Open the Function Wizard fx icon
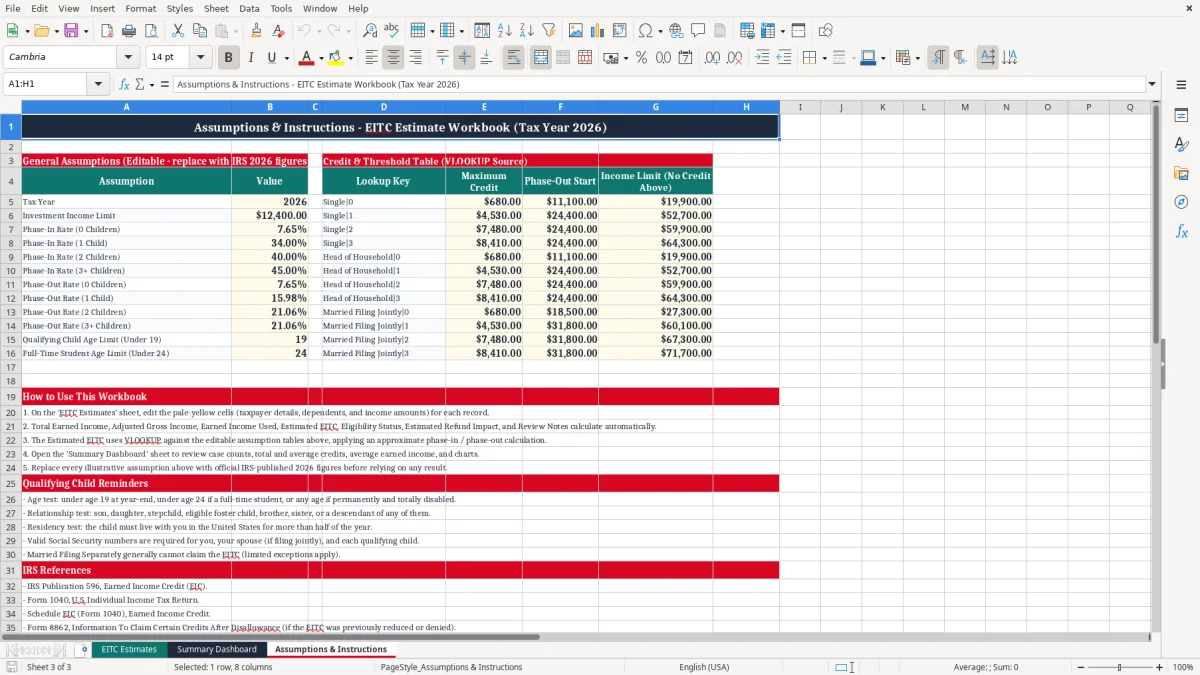 124,84
